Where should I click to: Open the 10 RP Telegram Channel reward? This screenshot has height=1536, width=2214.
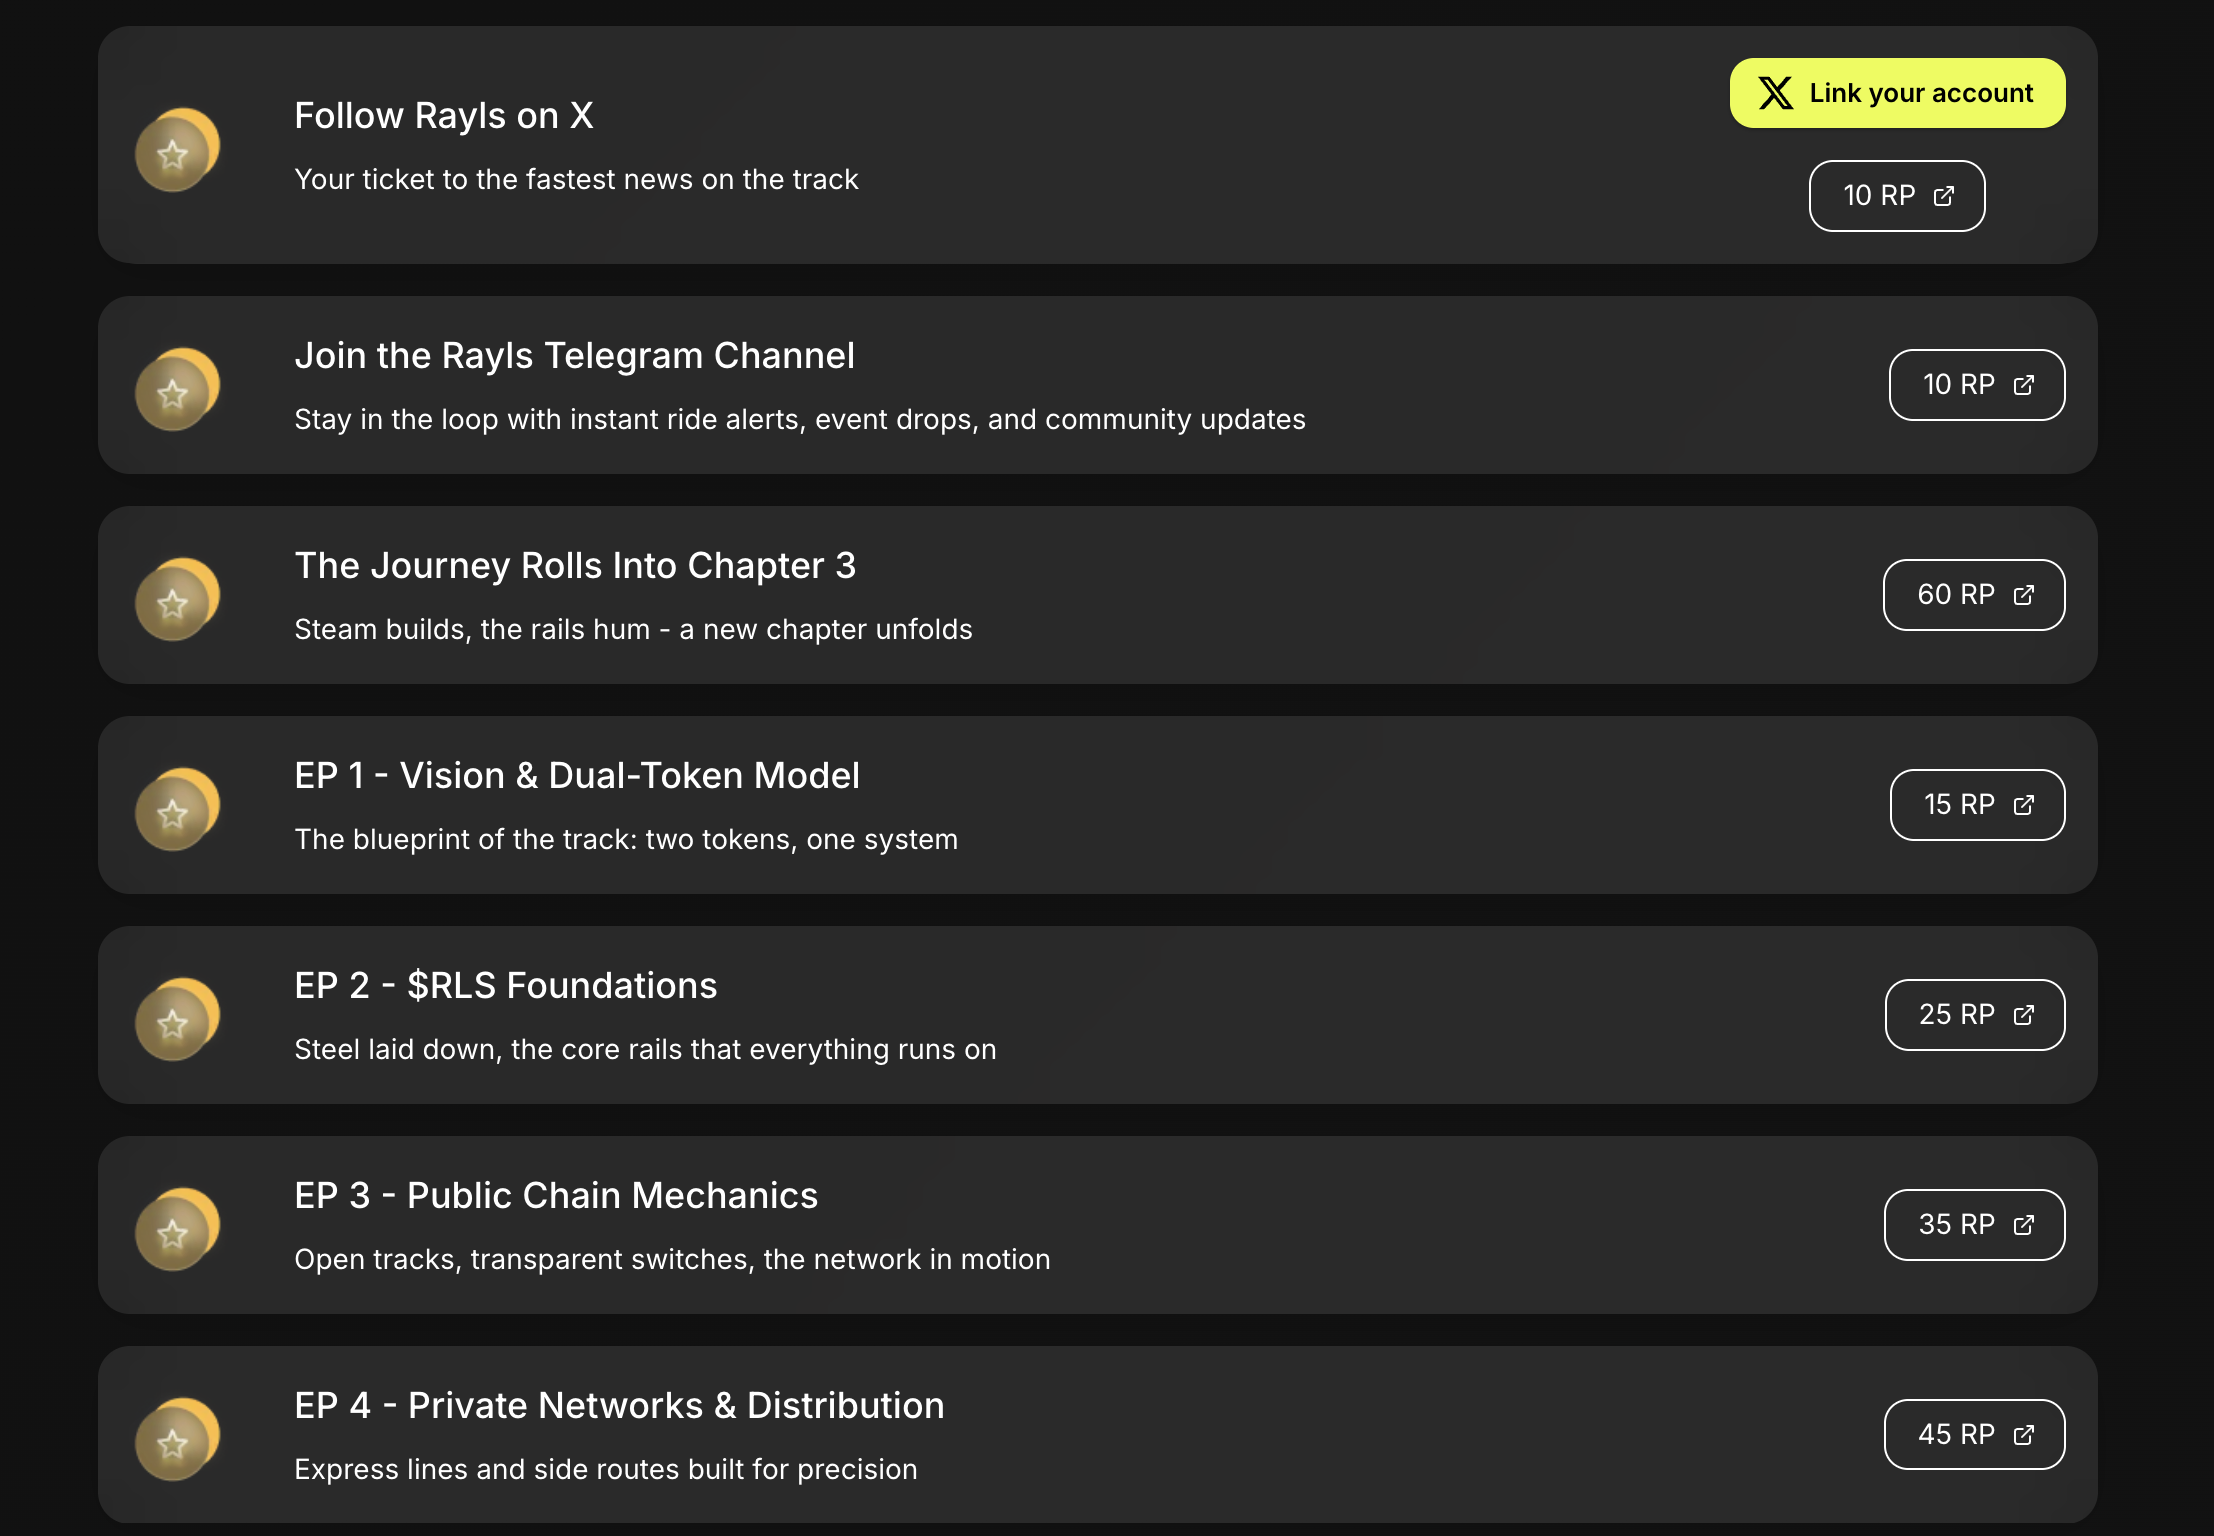tap(1976, 385)
